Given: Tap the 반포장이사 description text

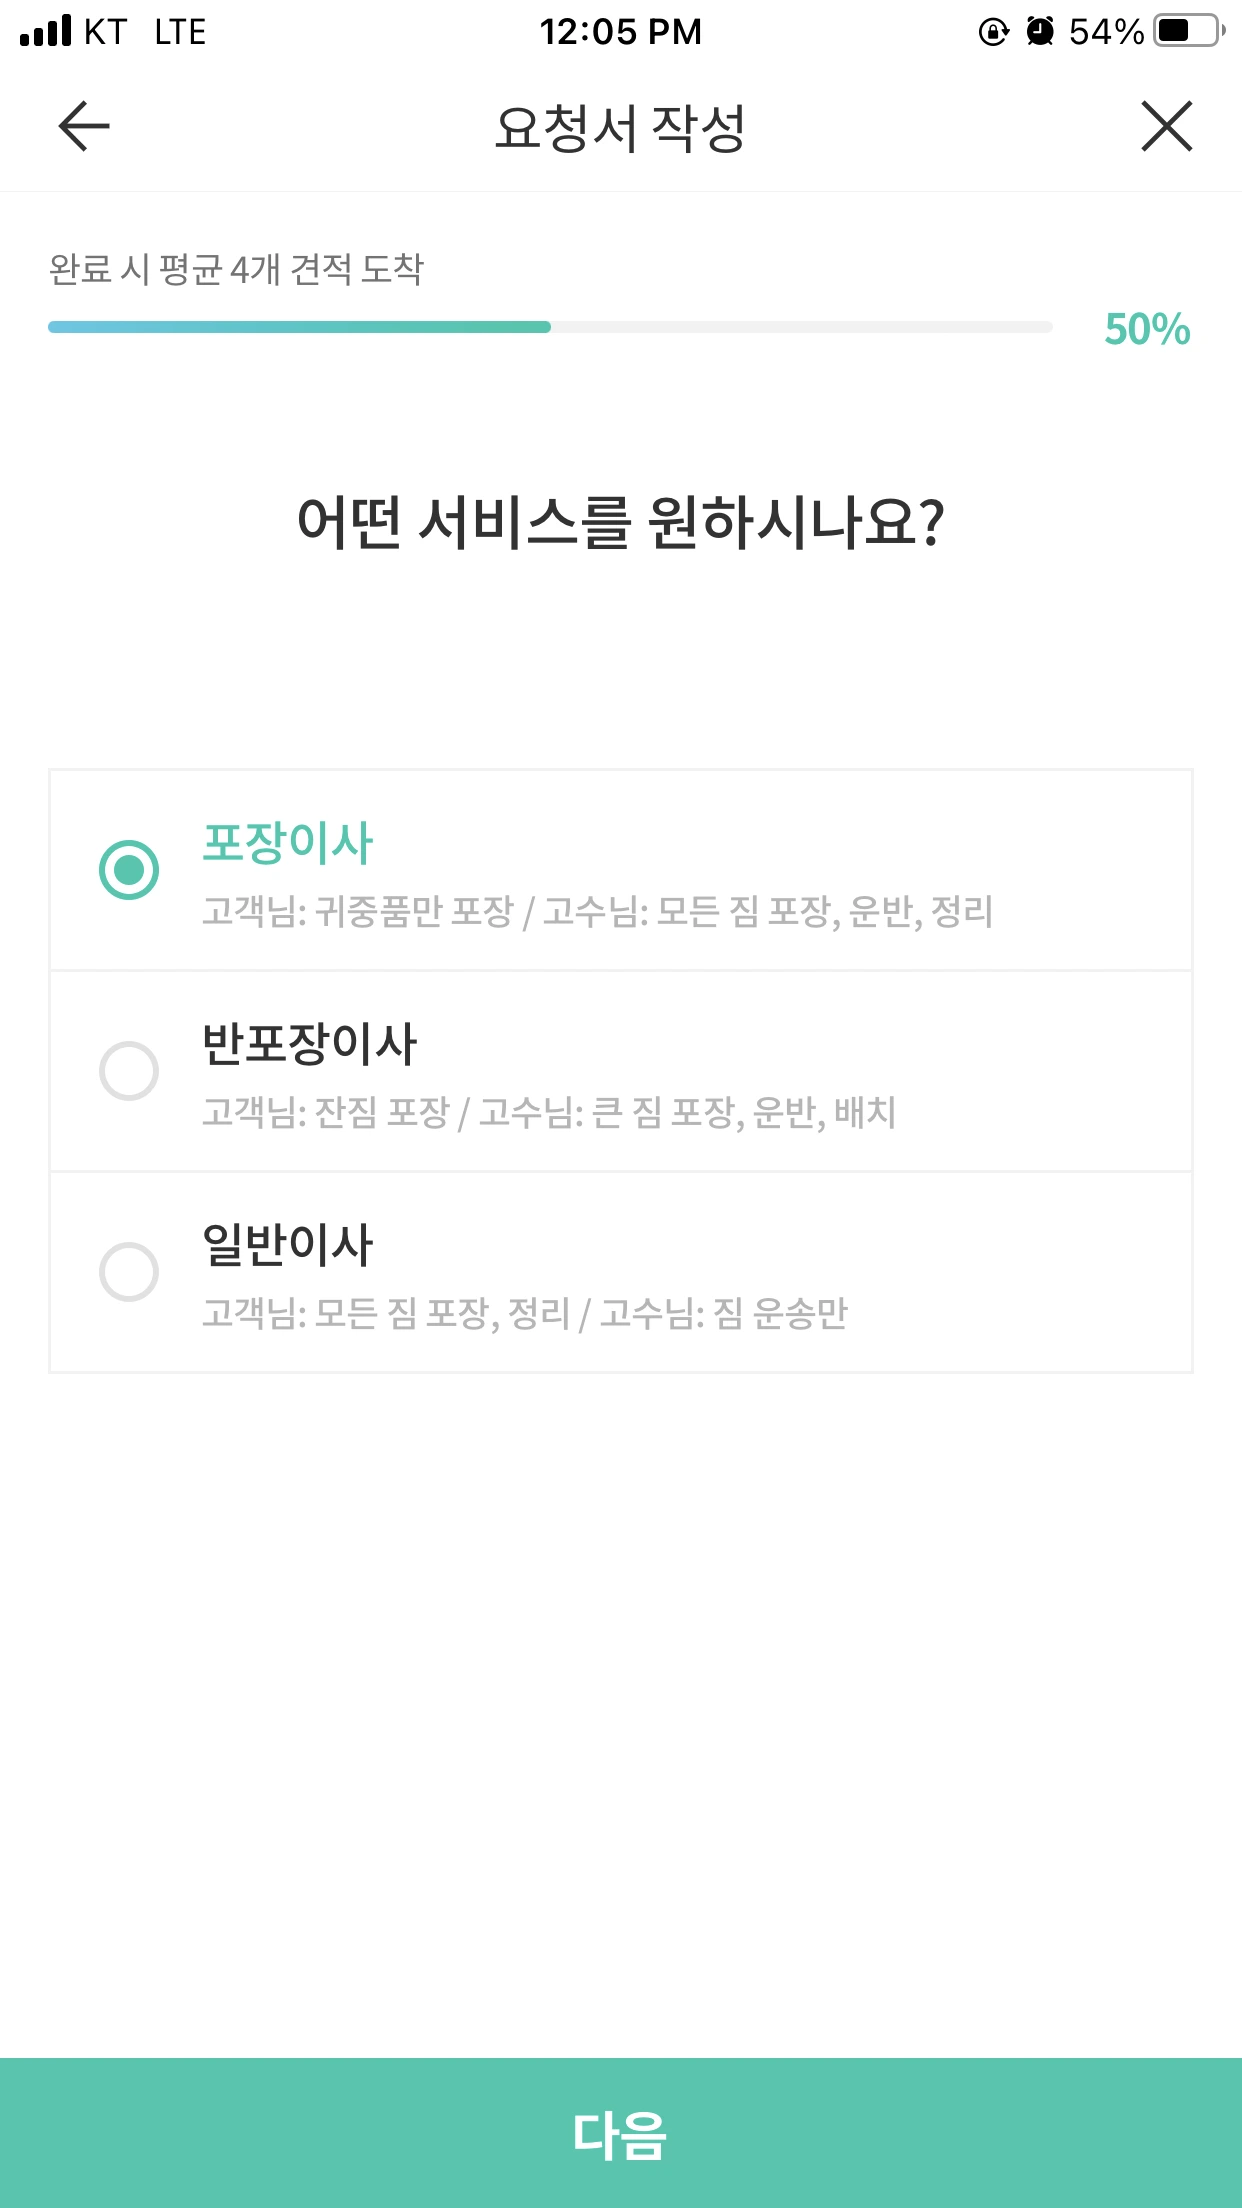Looking at the screenshot, I should pos(549,1113).
